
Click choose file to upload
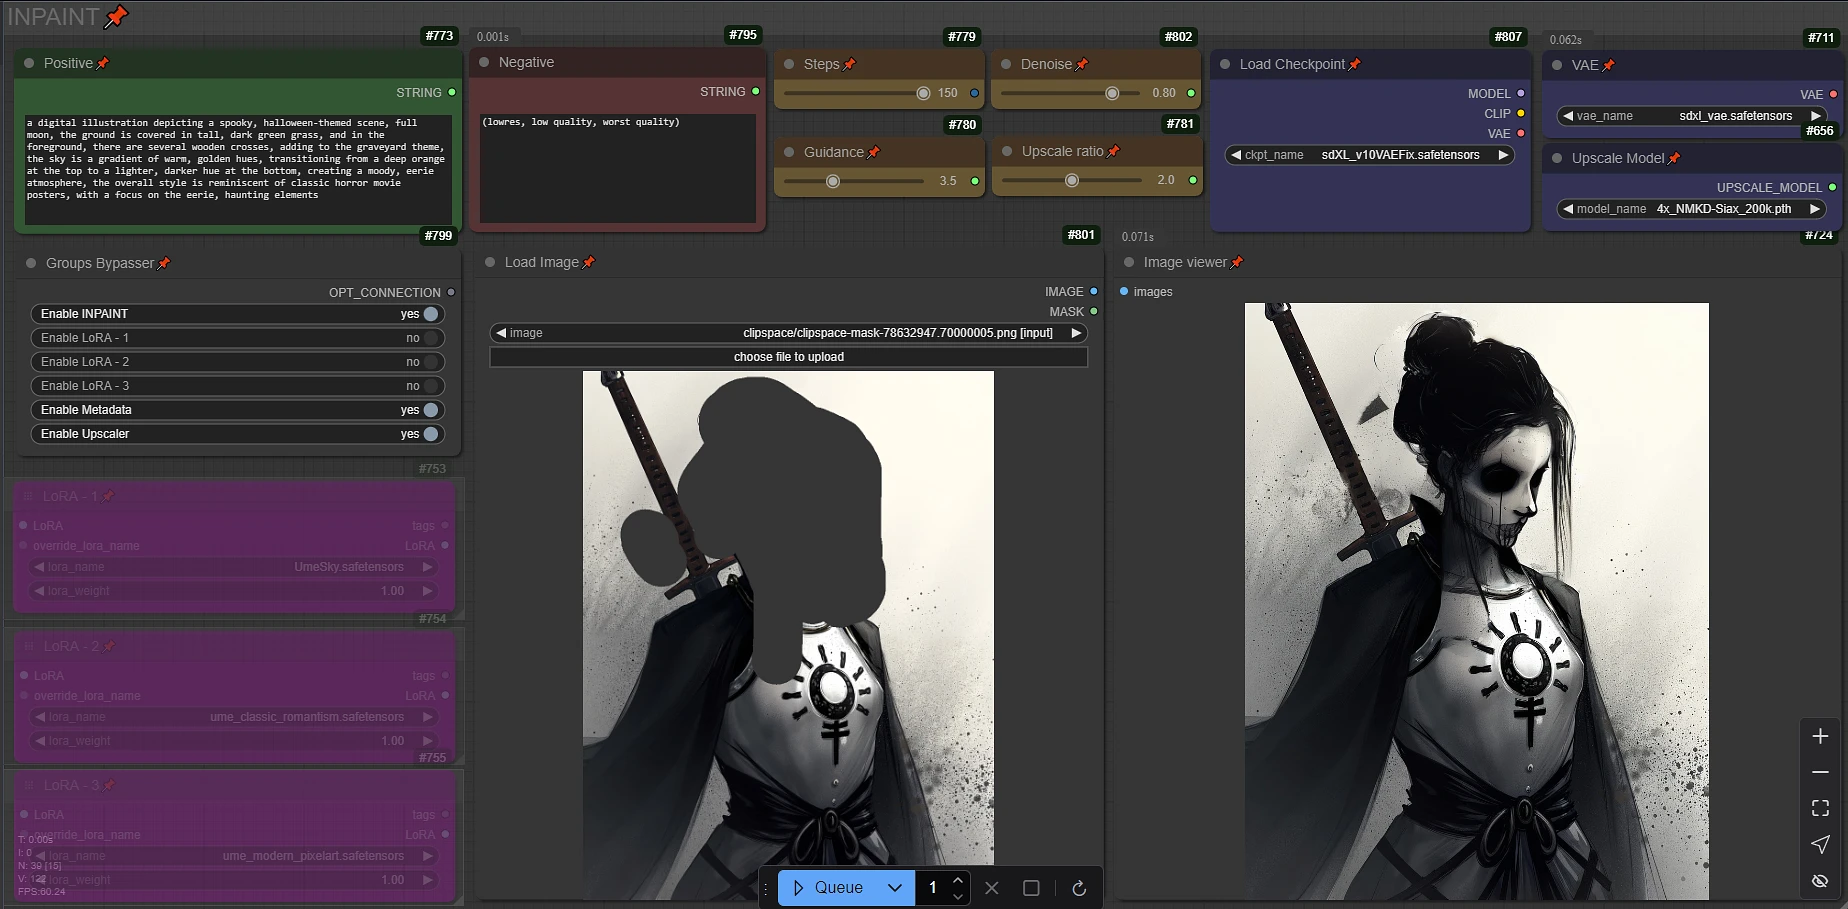click(x=788, y=357)
